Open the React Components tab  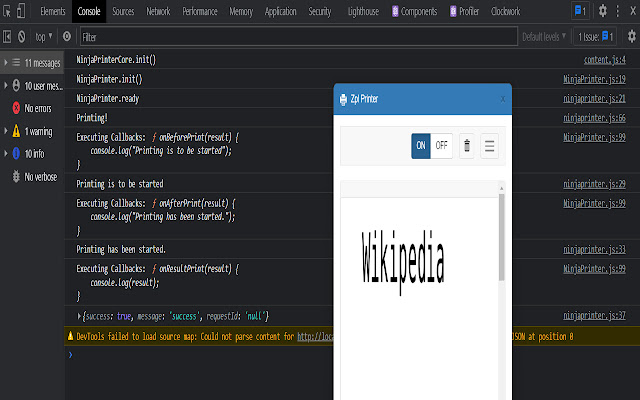pyautogui.click(x=415, y=11)
